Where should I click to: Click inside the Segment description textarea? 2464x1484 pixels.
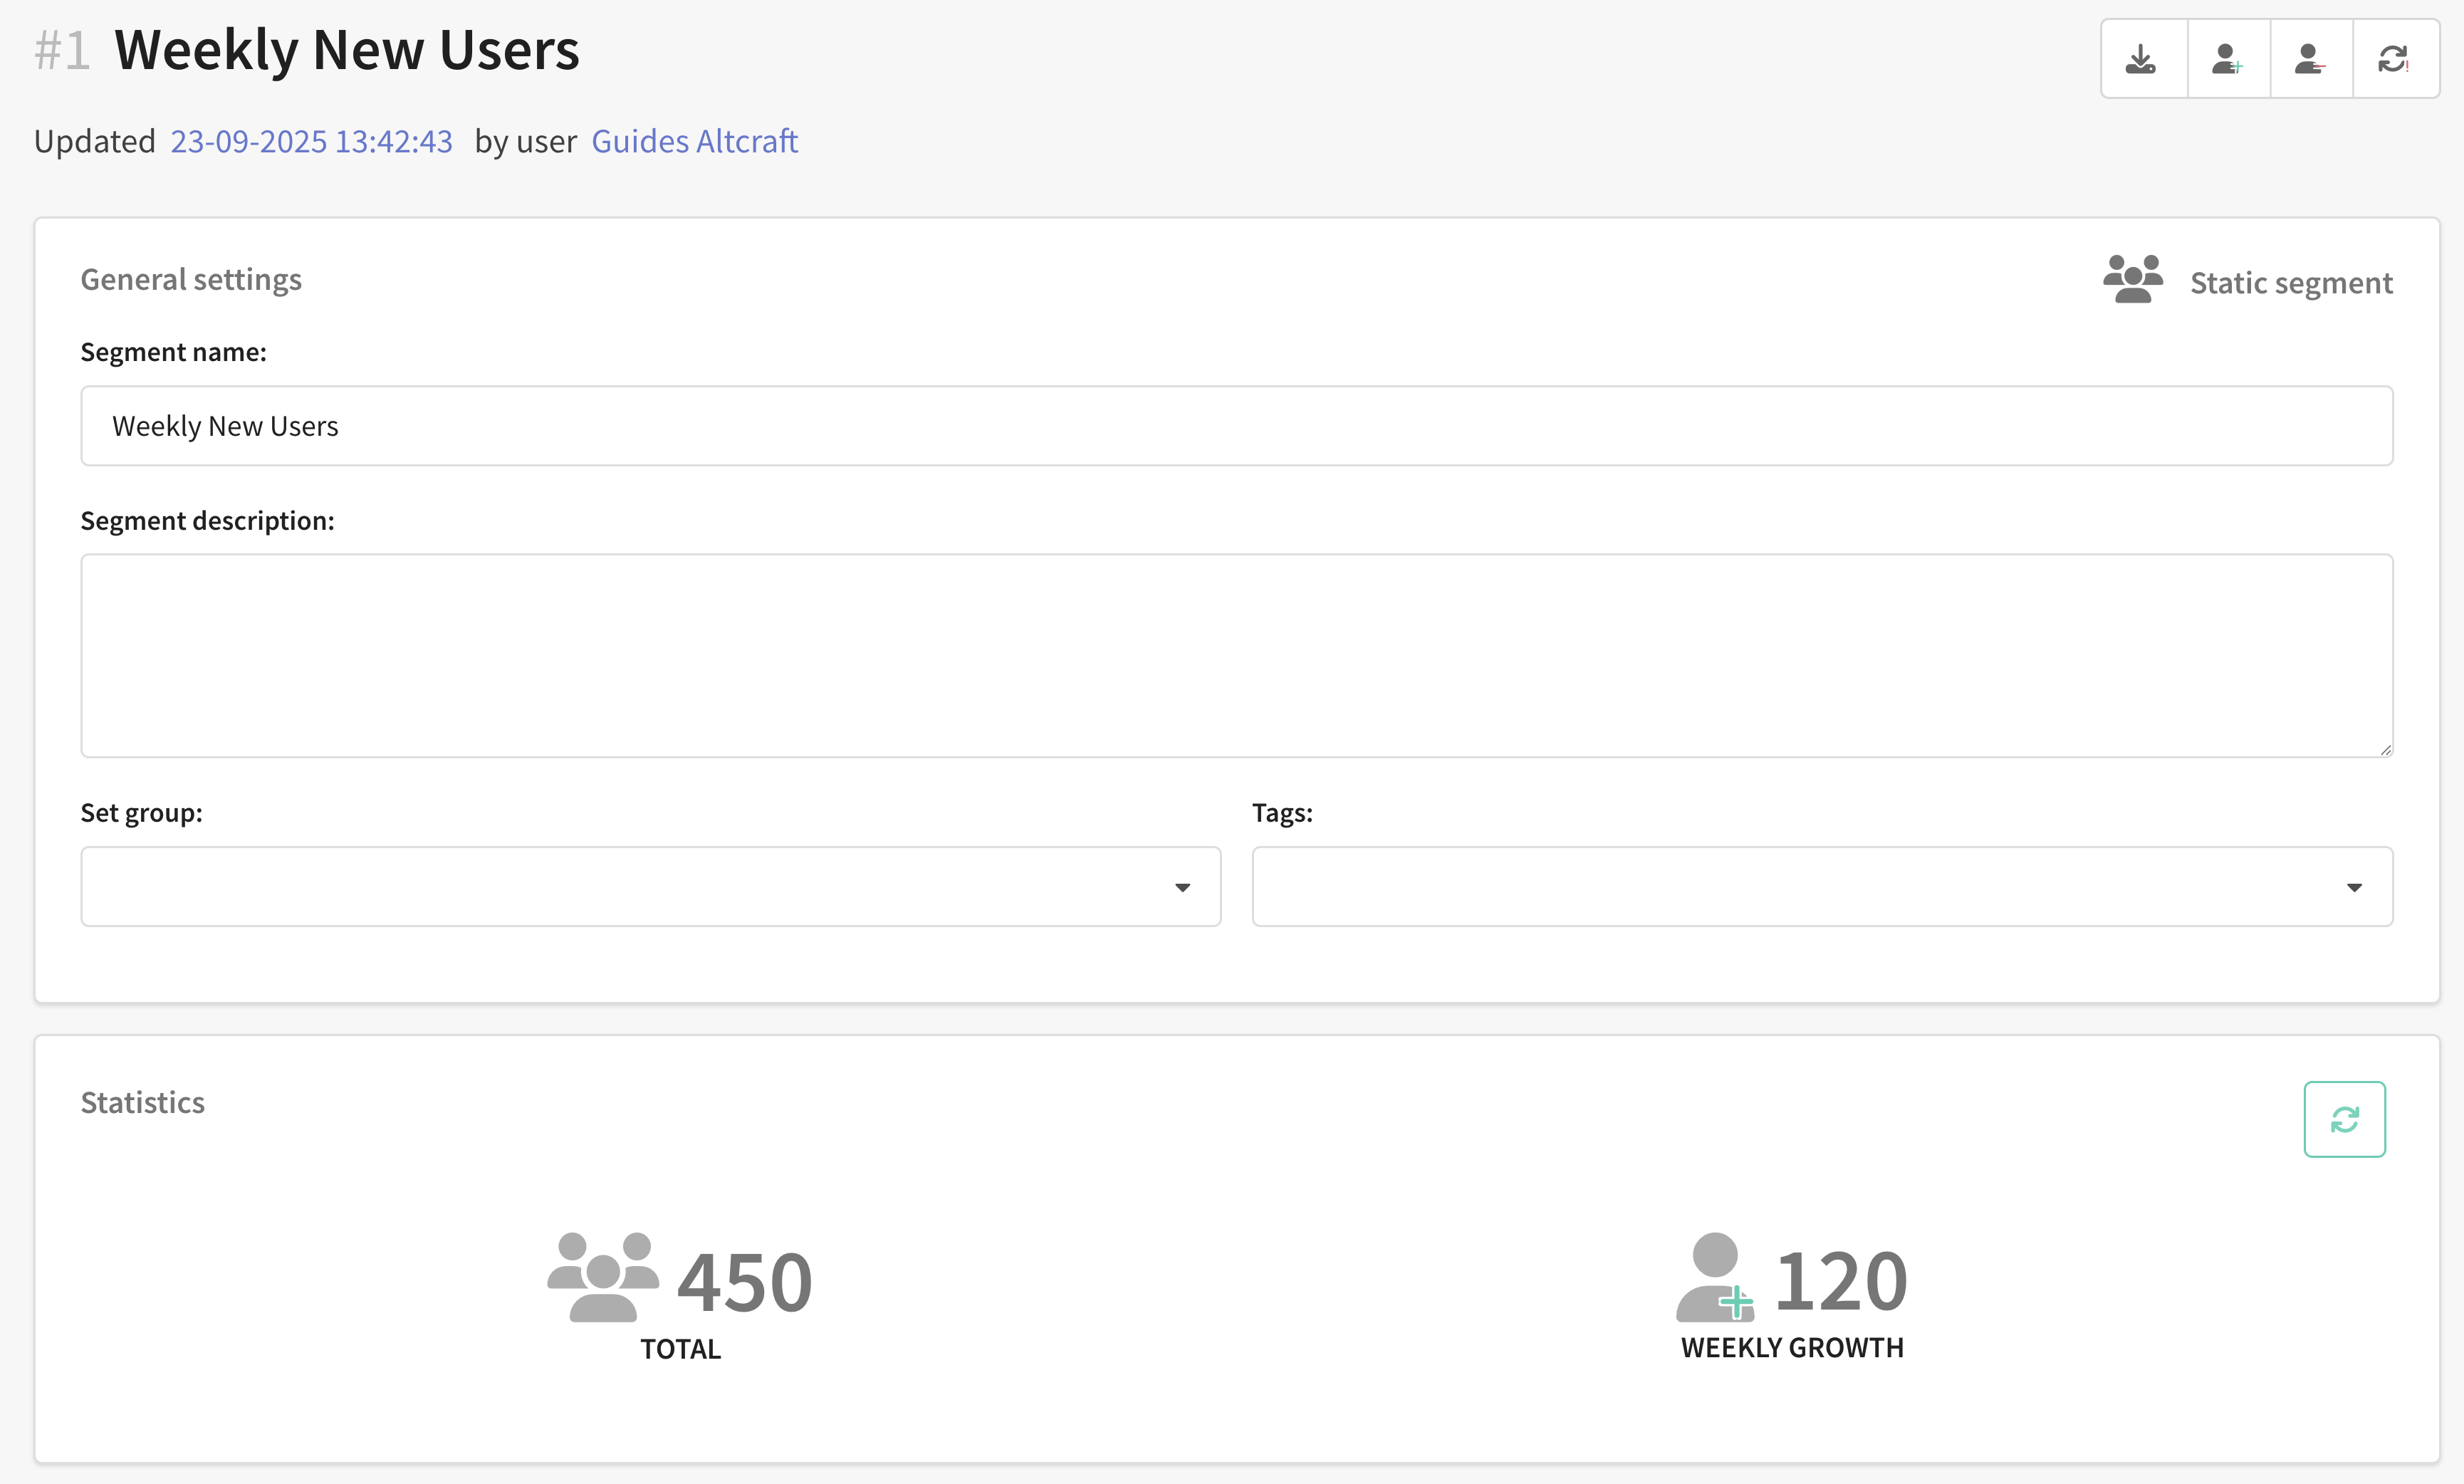(1236, 655)
